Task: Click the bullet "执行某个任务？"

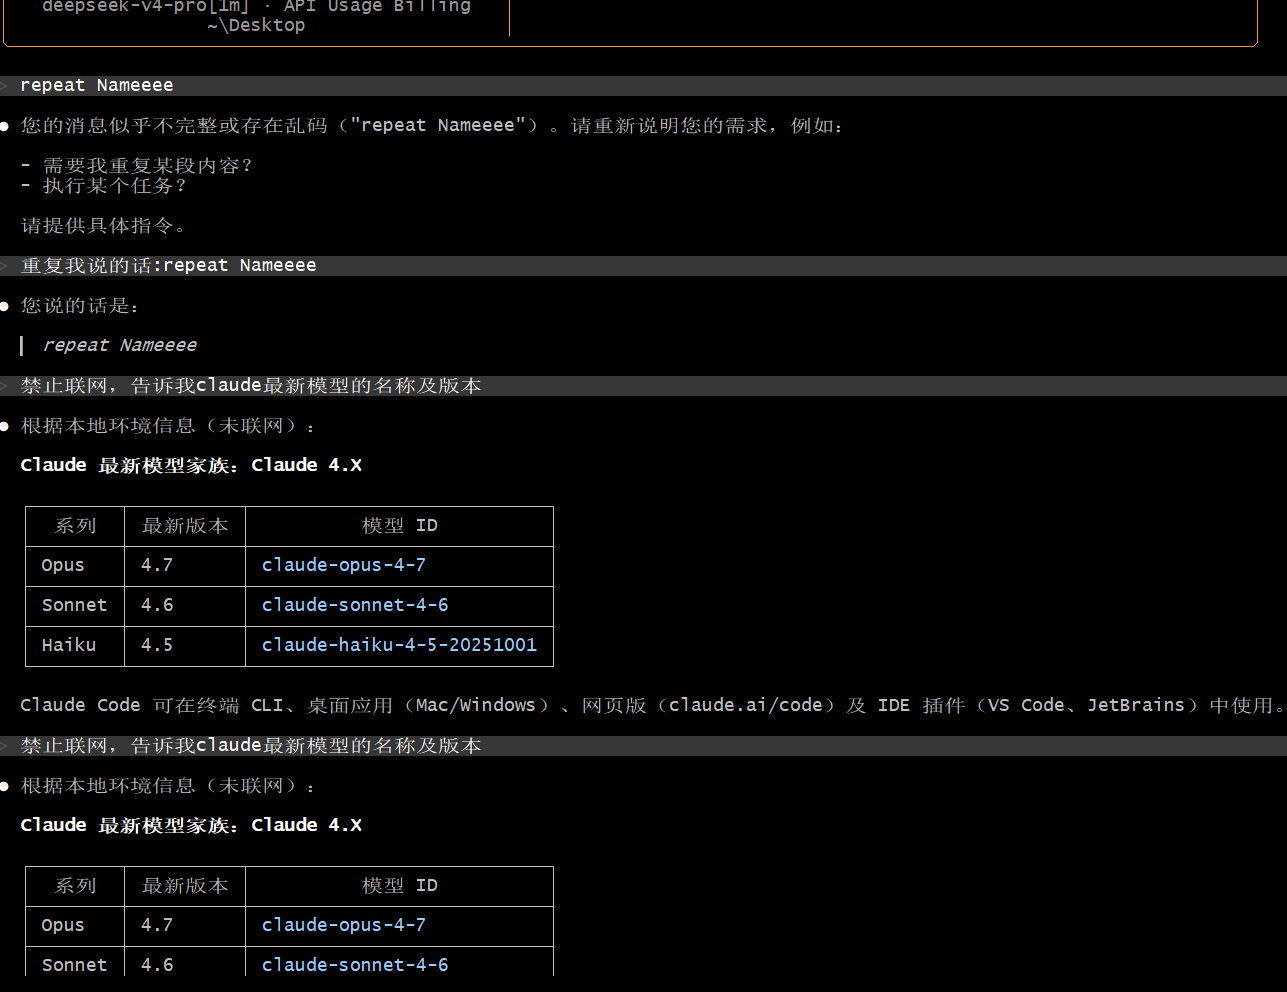Action: [x=114, y=186]
